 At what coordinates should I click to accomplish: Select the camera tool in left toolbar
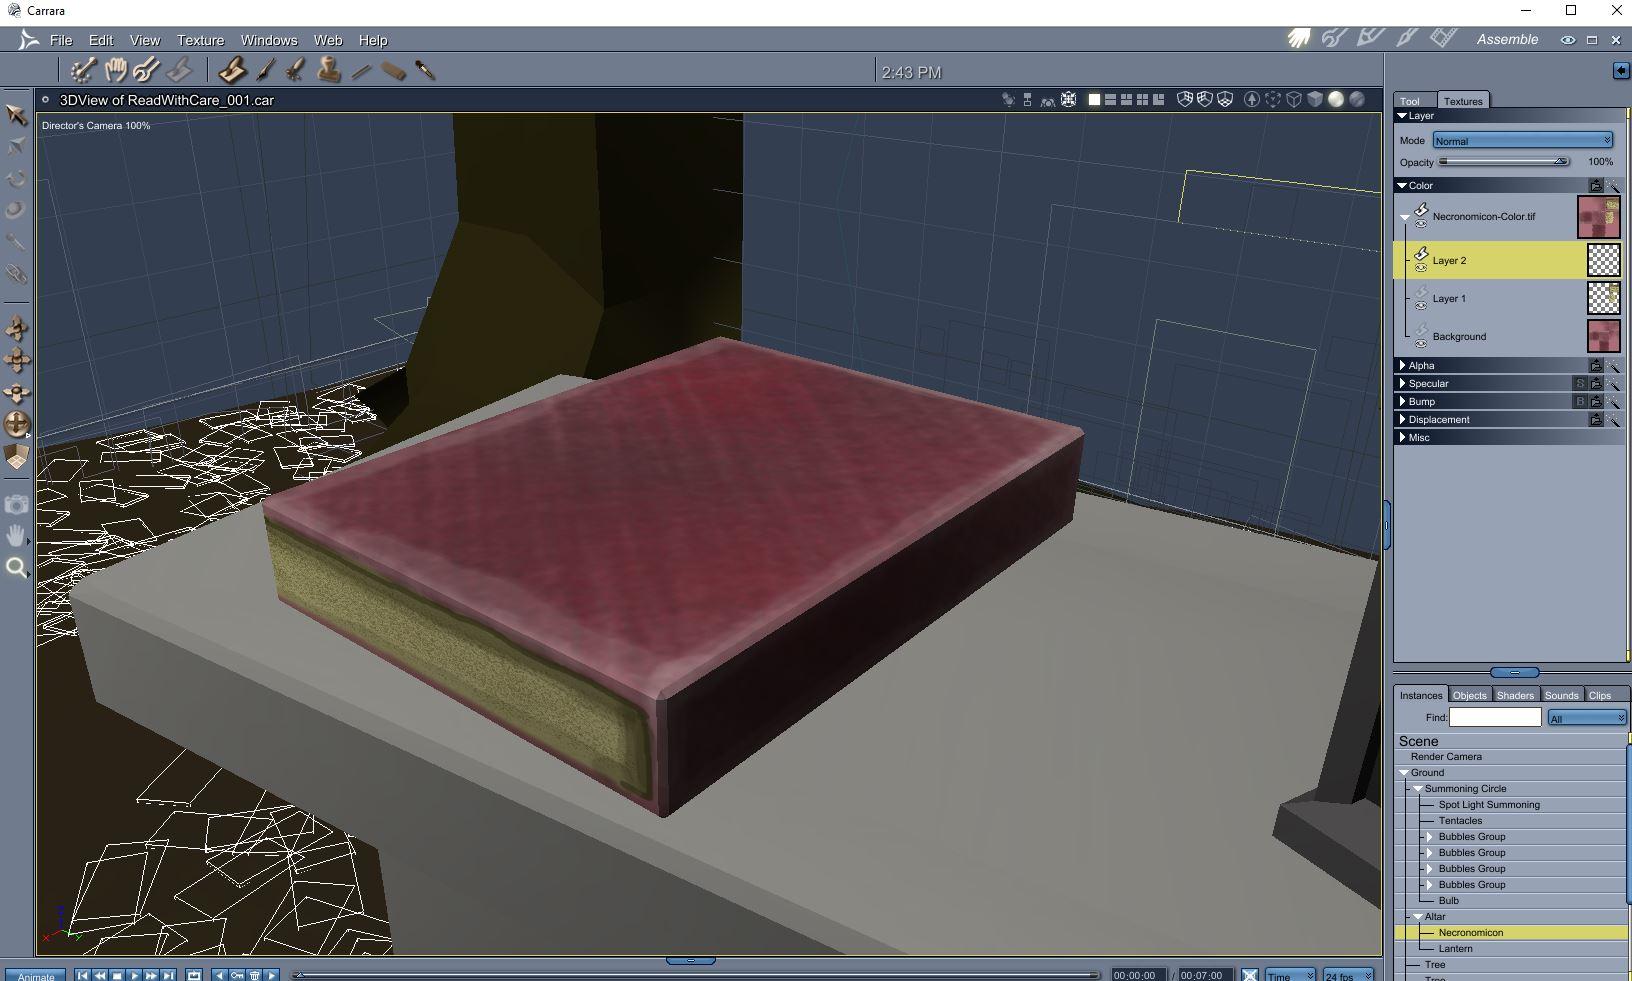click(x=16, y=504)
